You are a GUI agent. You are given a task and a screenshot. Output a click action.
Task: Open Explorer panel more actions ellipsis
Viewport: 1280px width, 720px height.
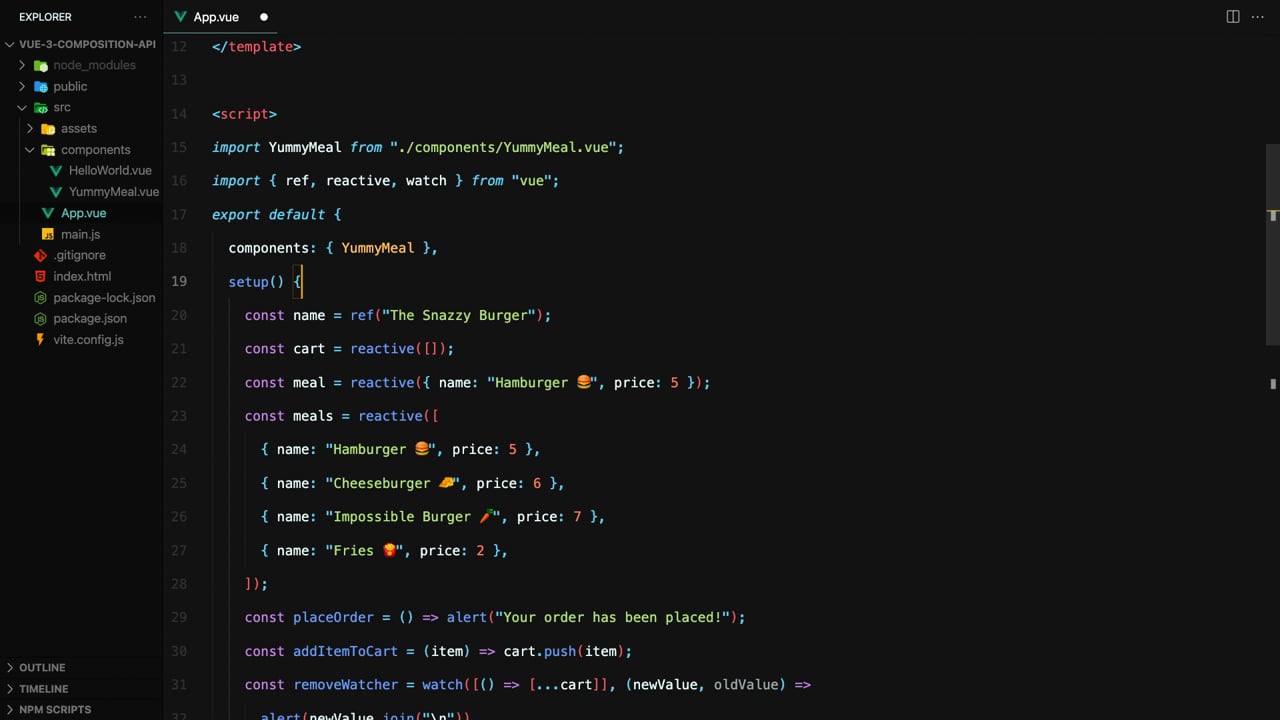140,17
